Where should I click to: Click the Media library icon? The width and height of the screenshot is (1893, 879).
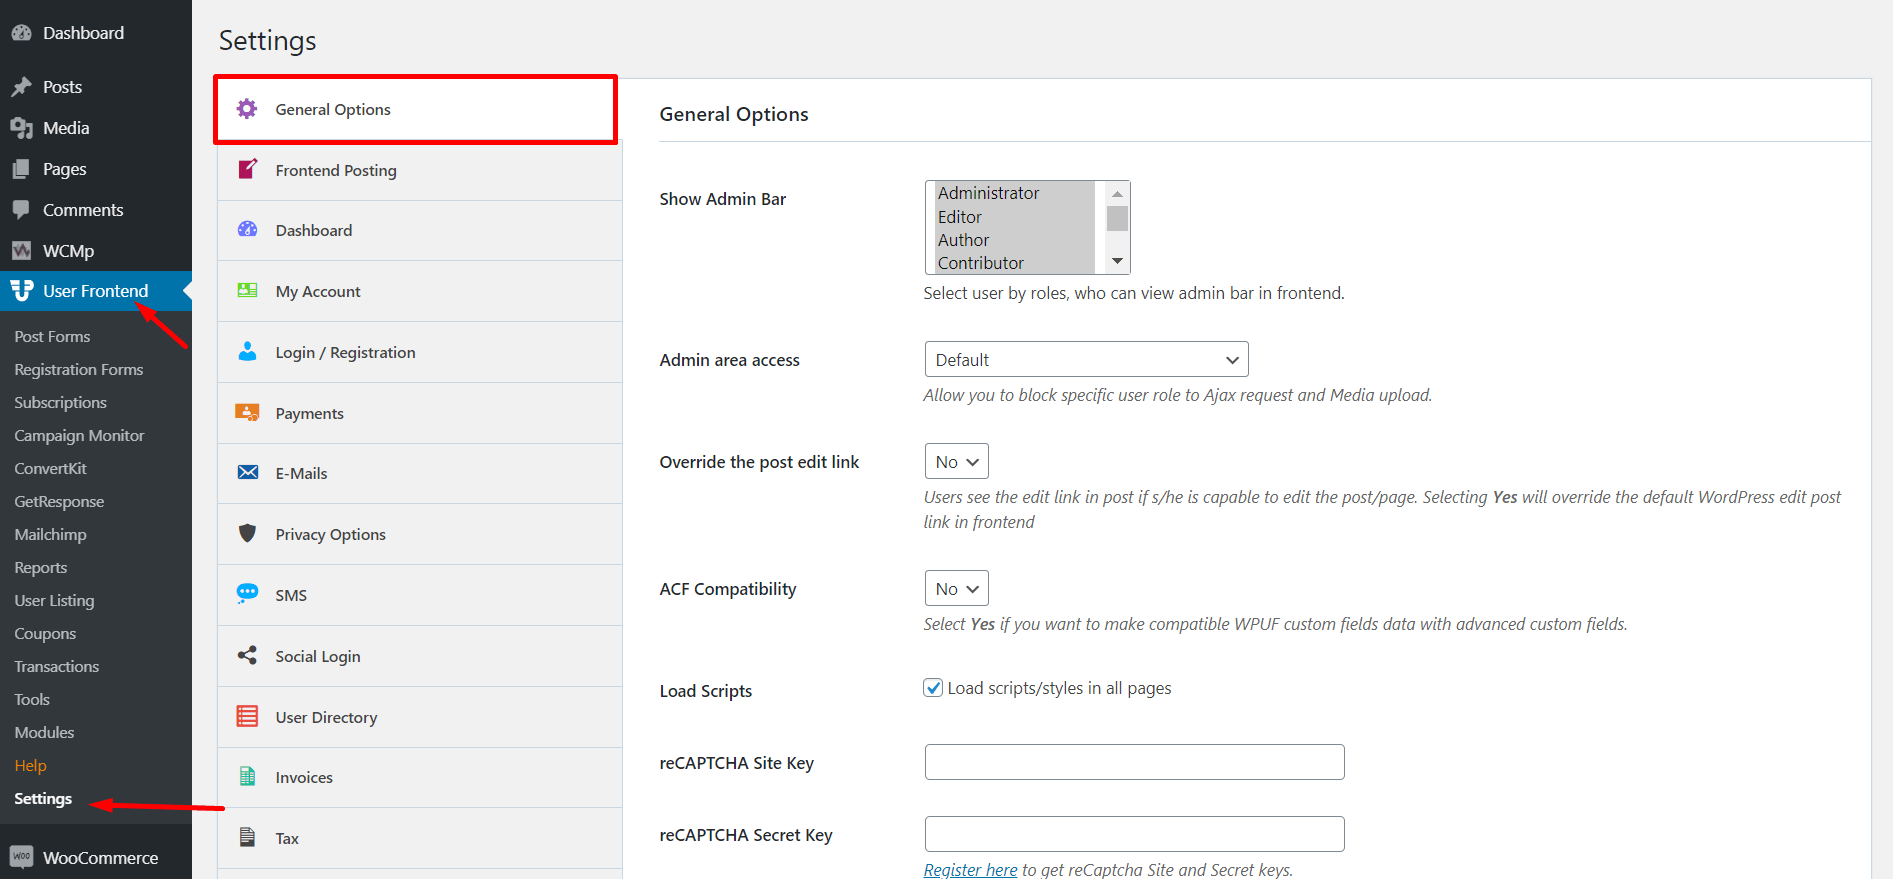click(x=21, y=128)
